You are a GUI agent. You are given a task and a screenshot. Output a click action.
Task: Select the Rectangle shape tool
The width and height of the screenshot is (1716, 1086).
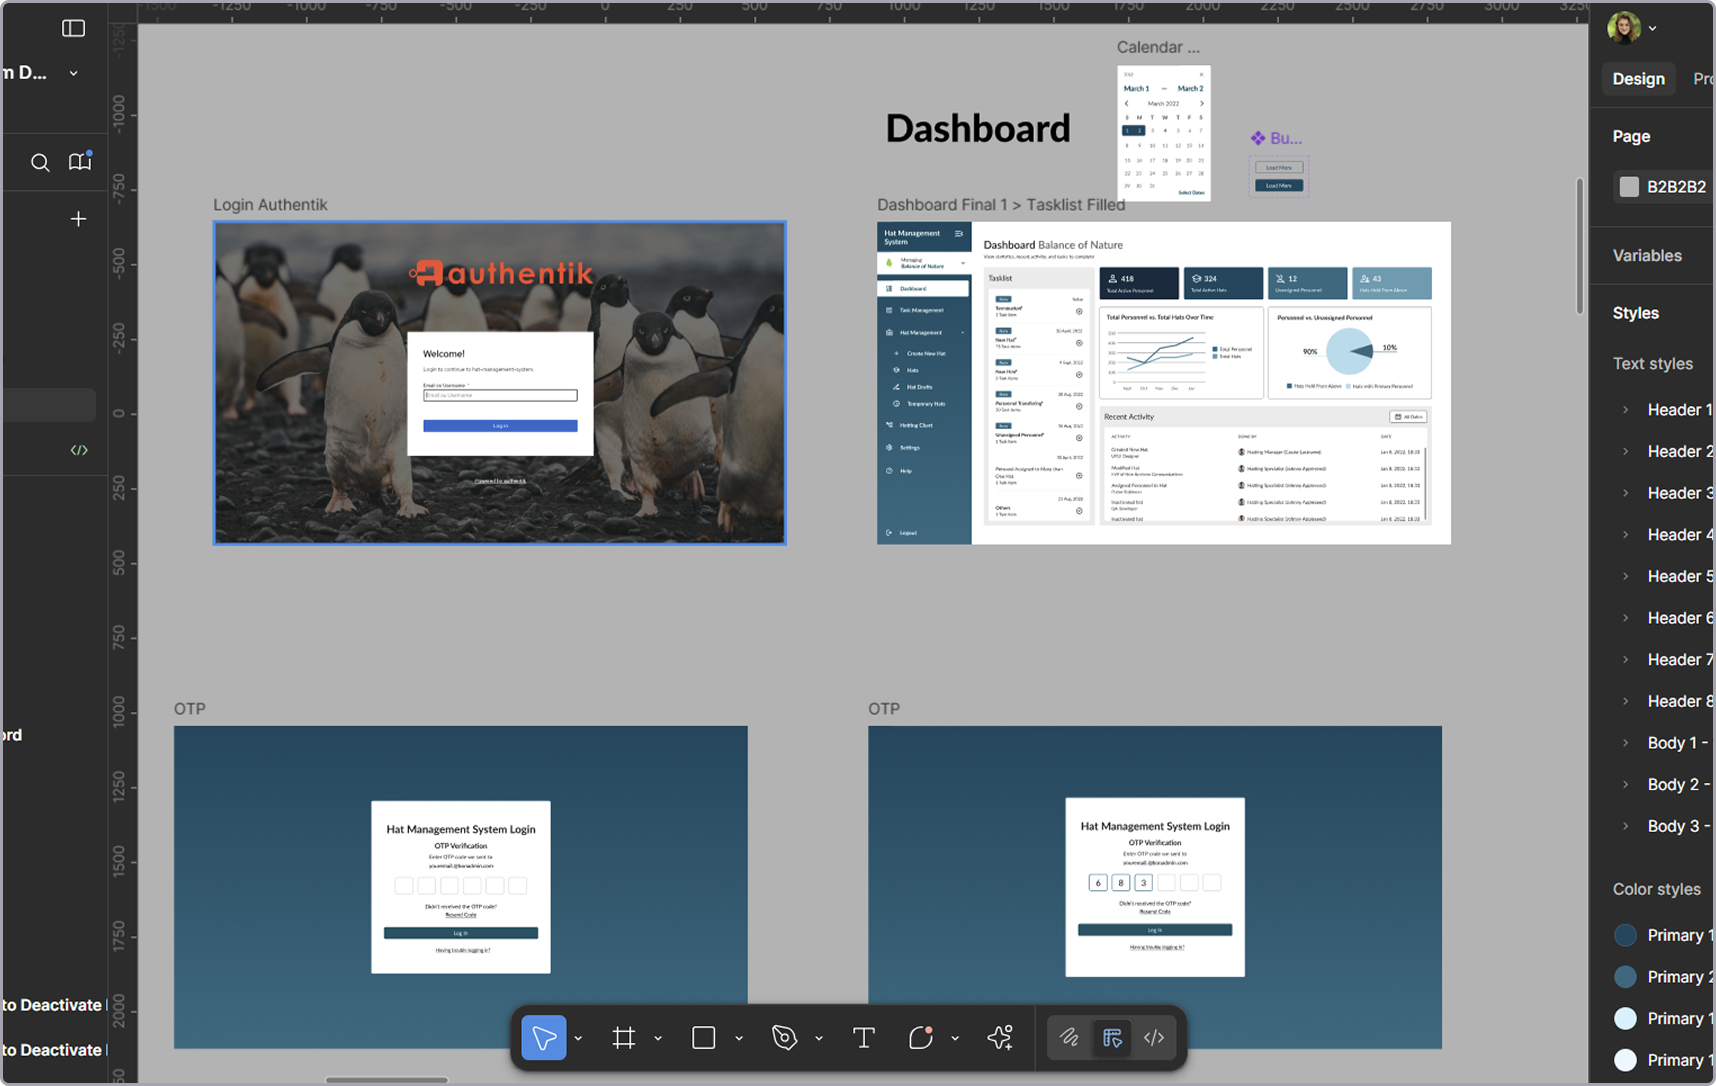coord(704,1038)
